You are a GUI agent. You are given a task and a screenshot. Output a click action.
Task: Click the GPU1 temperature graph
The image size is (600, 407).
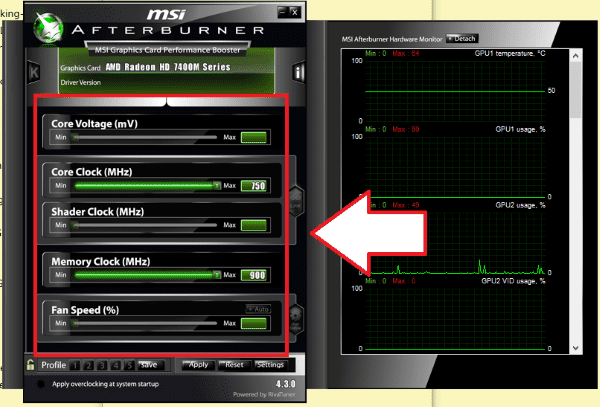(x=455, y=91)
